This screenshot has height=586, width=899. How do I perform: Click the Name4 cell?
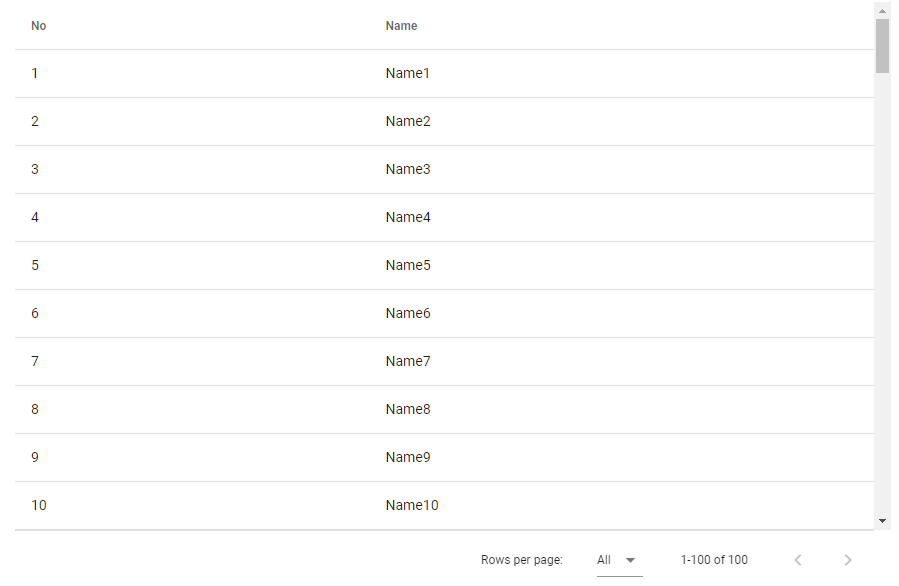[407, 217]
